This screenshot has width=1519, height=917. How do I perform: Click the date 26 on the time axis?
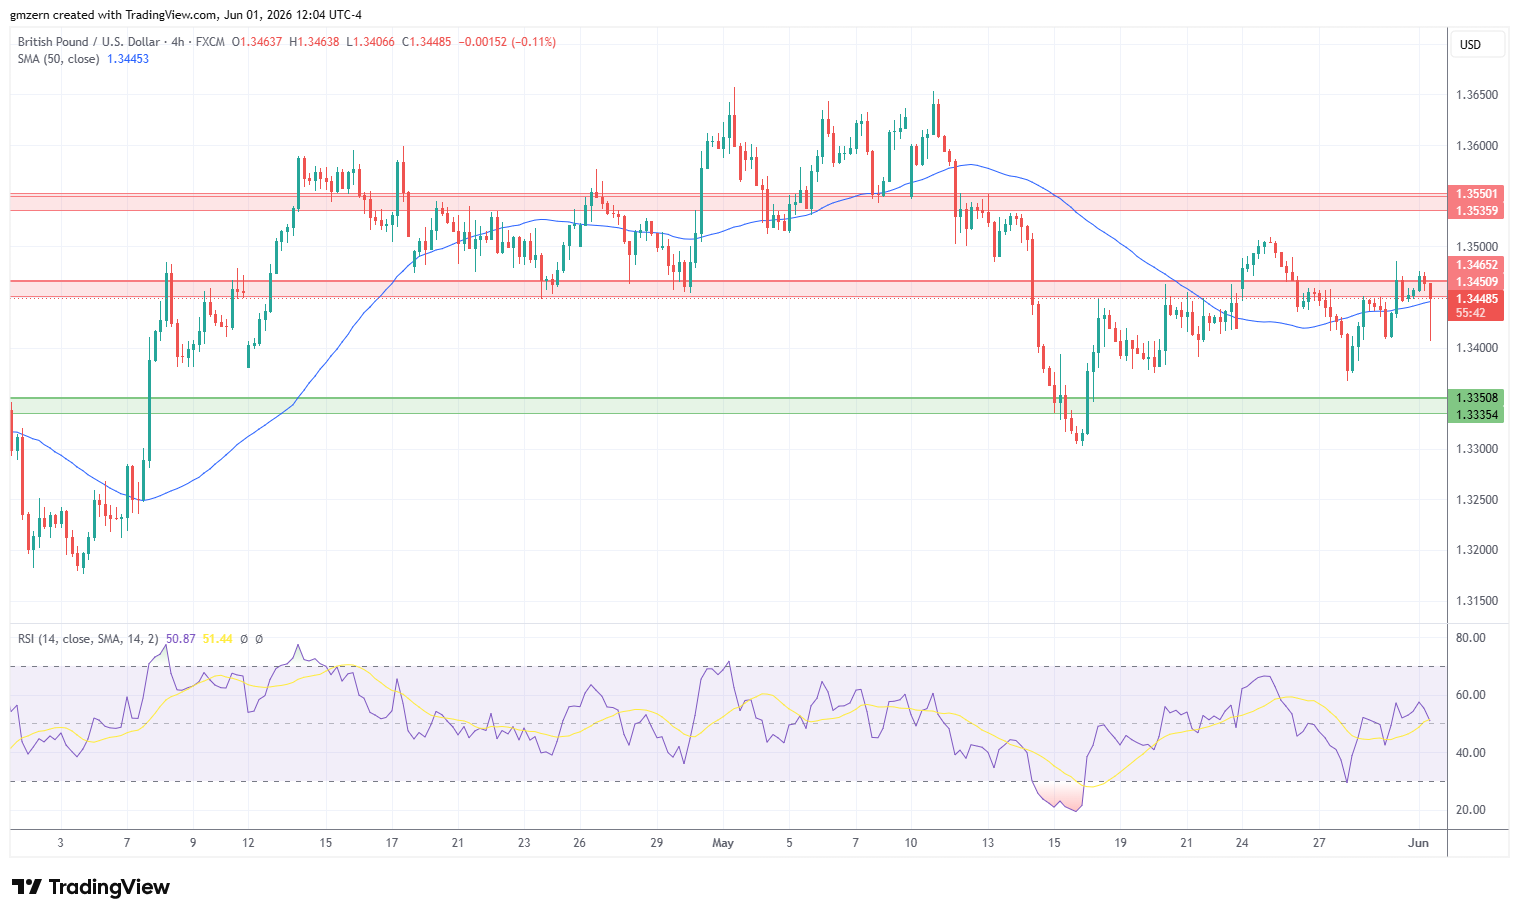[x=579, y=843]
